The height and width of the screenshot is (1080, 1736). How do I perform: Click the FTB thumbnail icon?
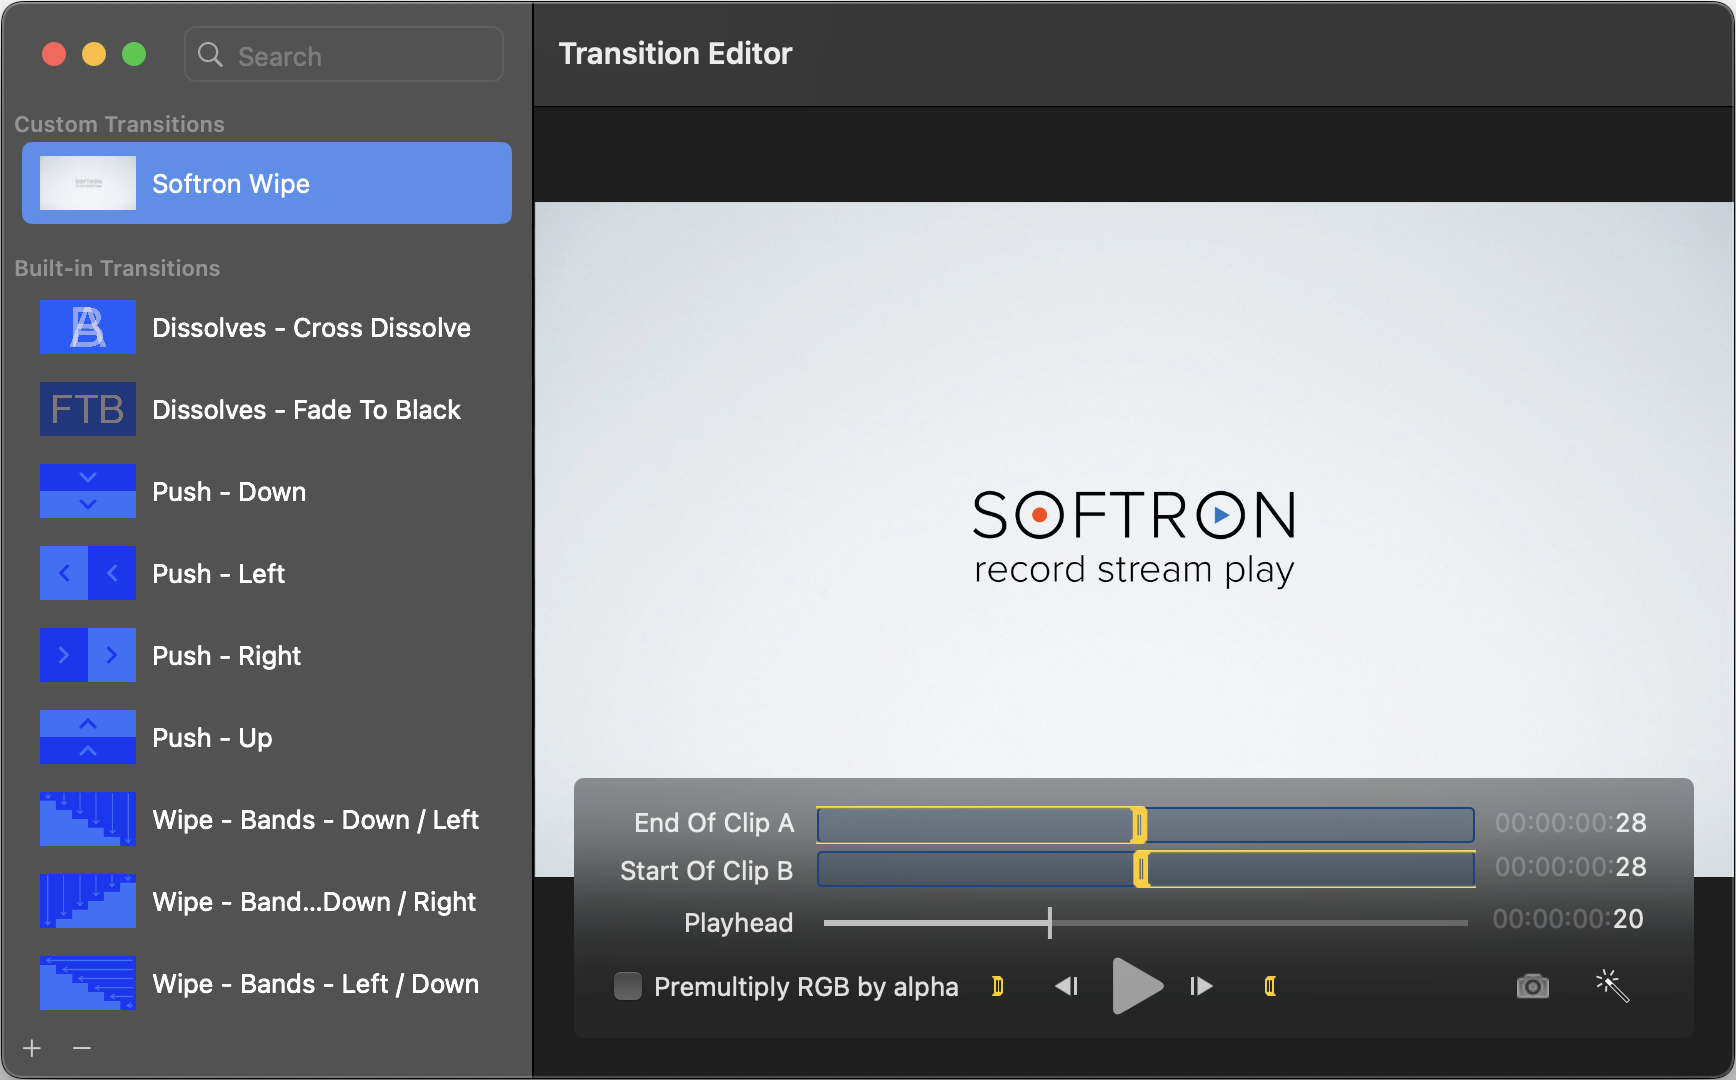pos(88,409)
